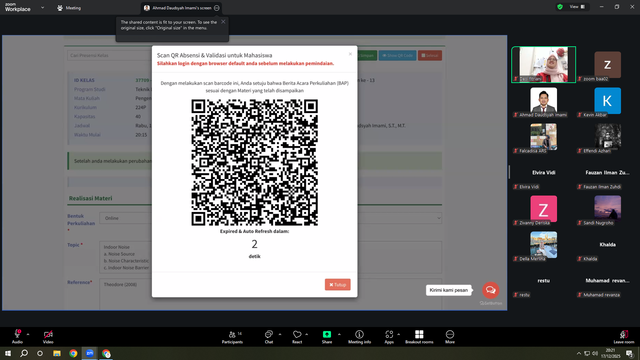Click the QR code image
The width and height of the screenshot is (640, 360).
pyautogui.click(x=255, y=162)
